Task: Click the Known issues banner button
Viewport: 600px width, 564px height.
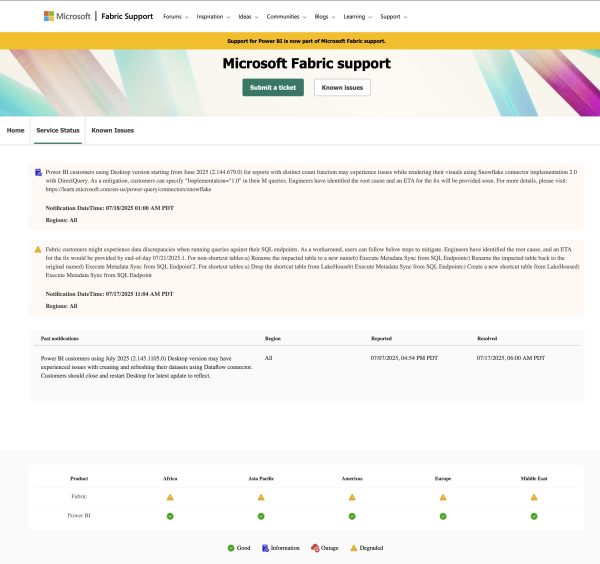Action: 342,88
